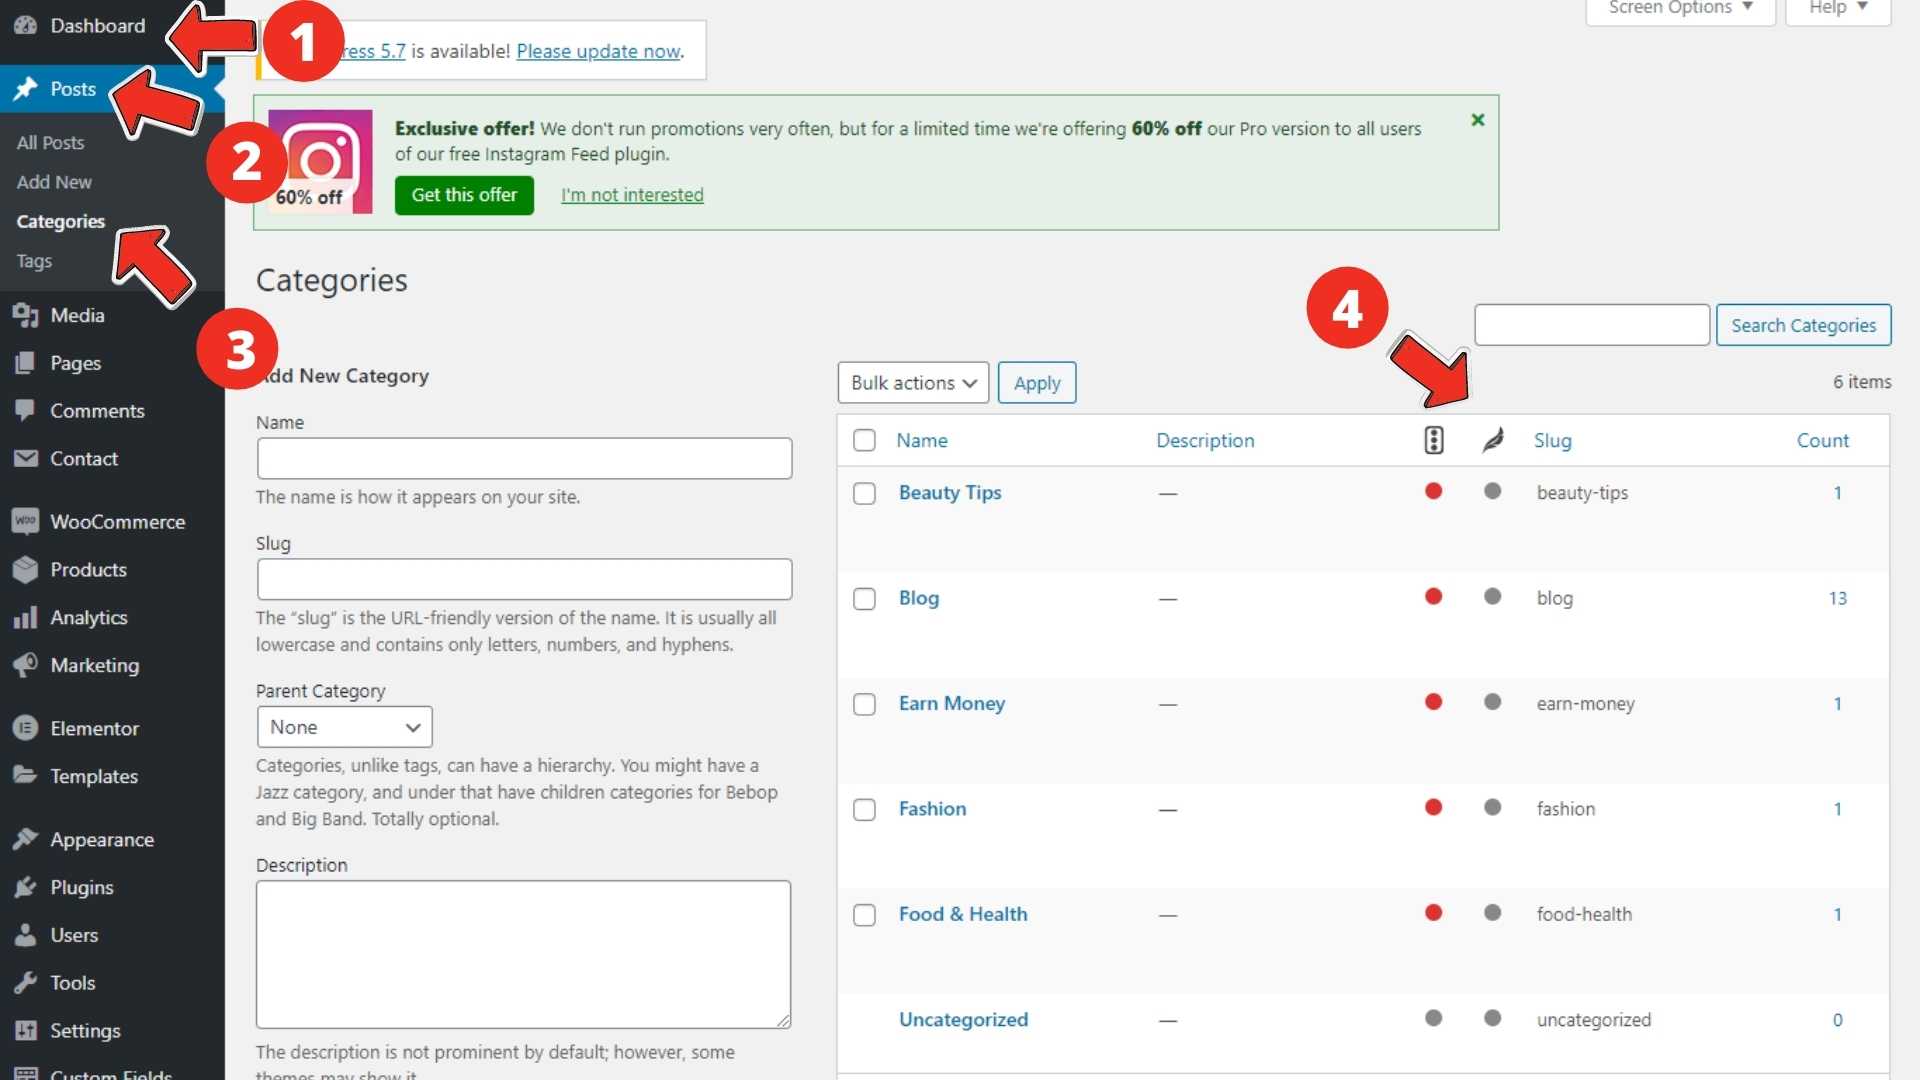Open the Parent Category dropdown
Screen dimensions: 1920x1080
pyautogui.click(x=343, y=727)
